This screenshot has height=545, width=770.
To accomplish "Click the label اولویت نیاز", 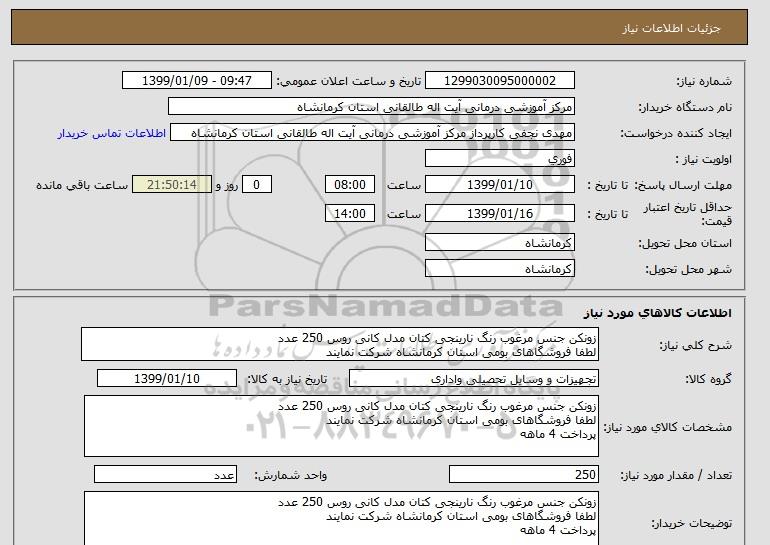I will [704, 160].
